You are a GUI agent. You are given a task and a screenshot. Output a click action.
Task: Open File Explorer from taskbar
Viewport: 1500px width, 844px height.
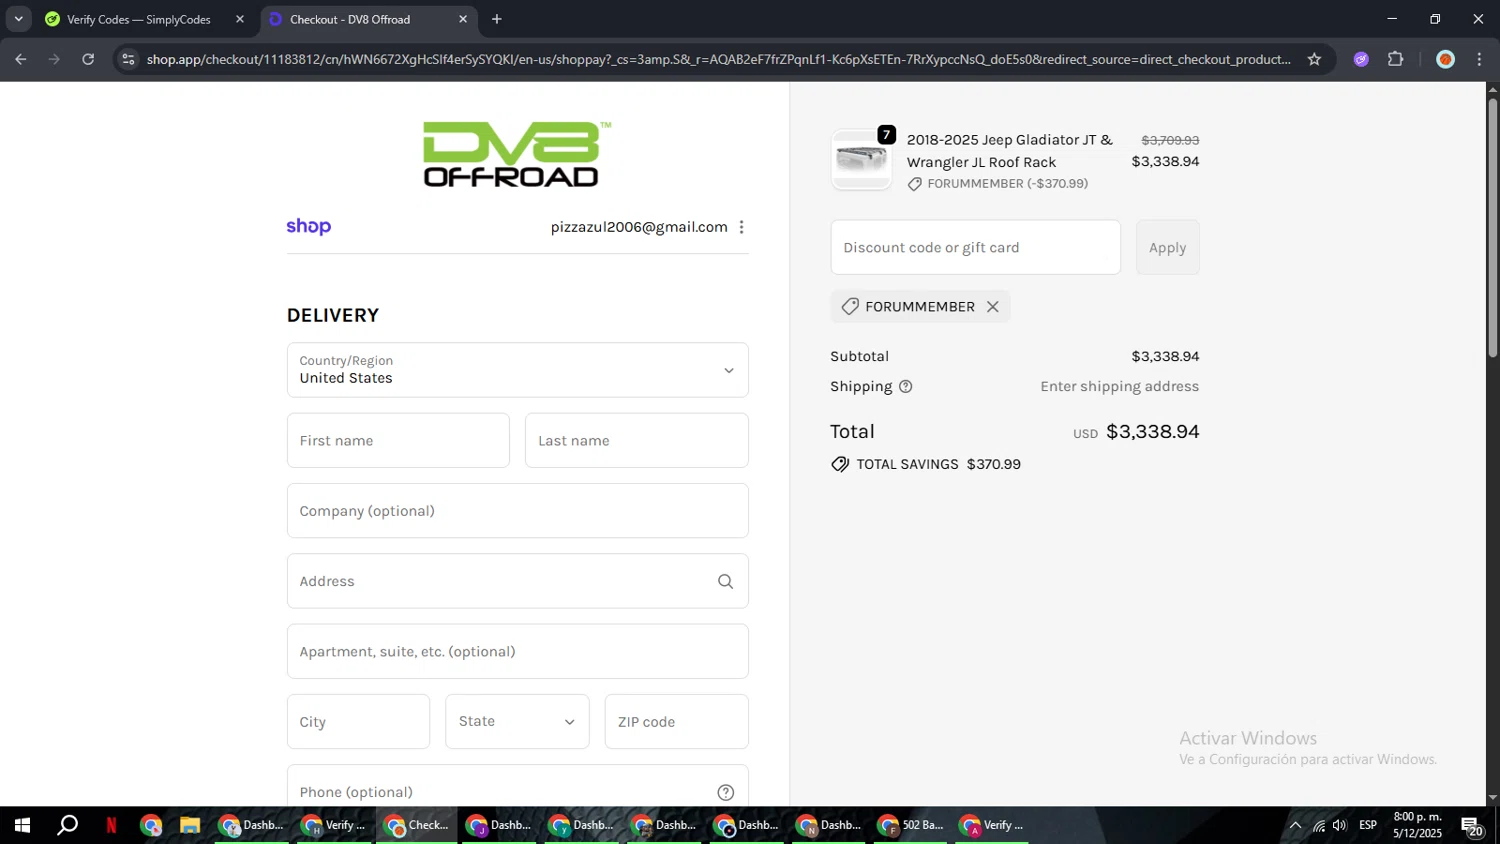point(189,825)
